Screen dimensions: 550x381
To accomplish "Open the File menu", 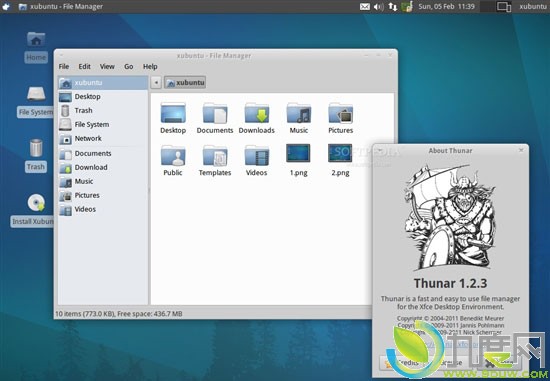I will tap(64, 67).
